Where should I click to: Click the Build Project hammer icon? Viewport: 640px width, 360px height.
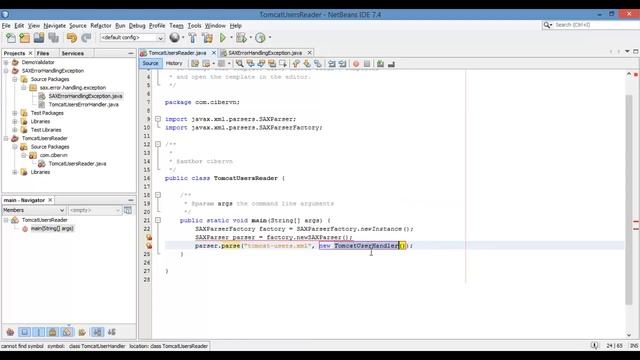(x=193, y=38)
